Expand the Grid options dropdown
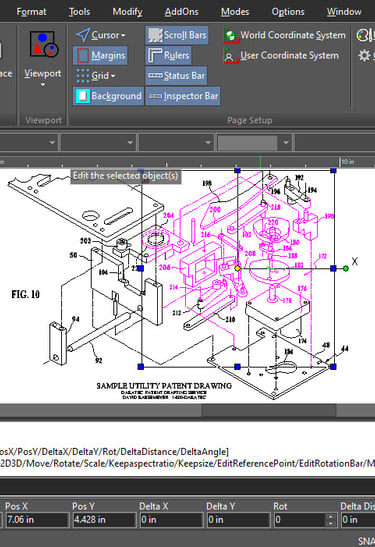The image size is (375, 547). click(x=113, y=76)
